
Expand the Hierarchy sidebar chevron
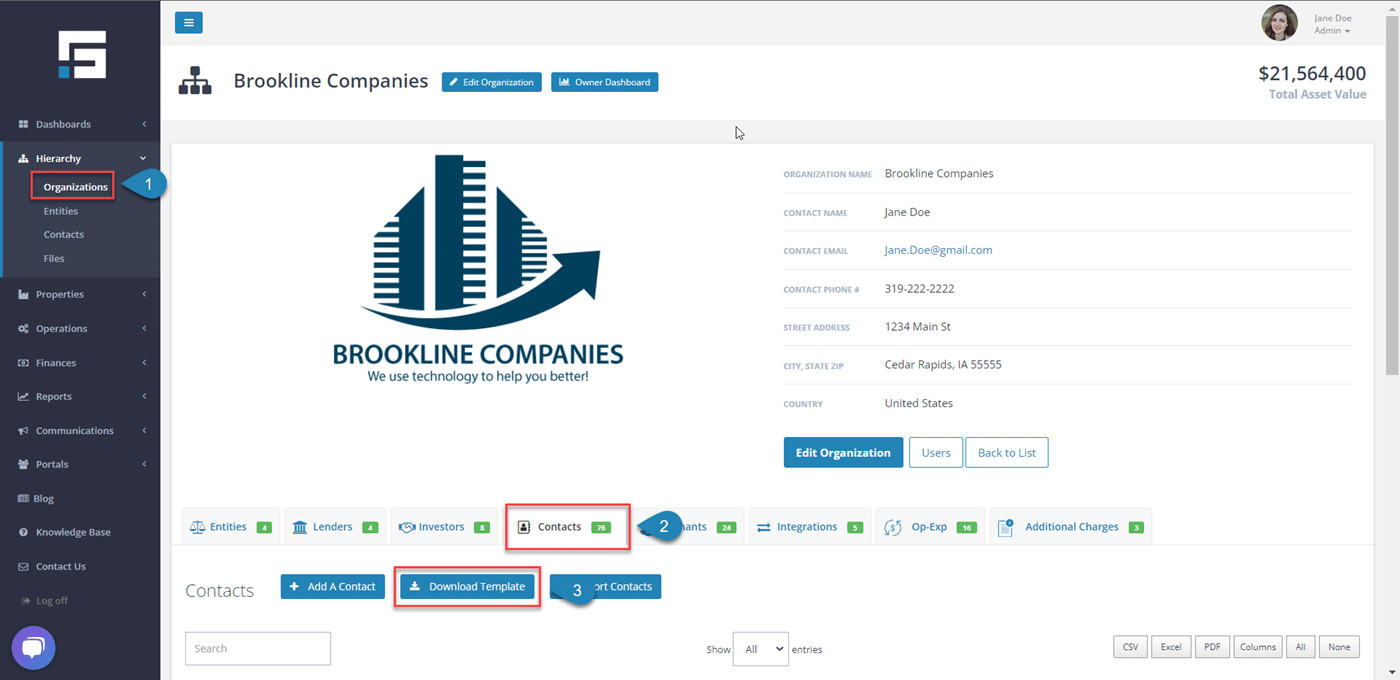pyautogui.click(x=142, y=158)
